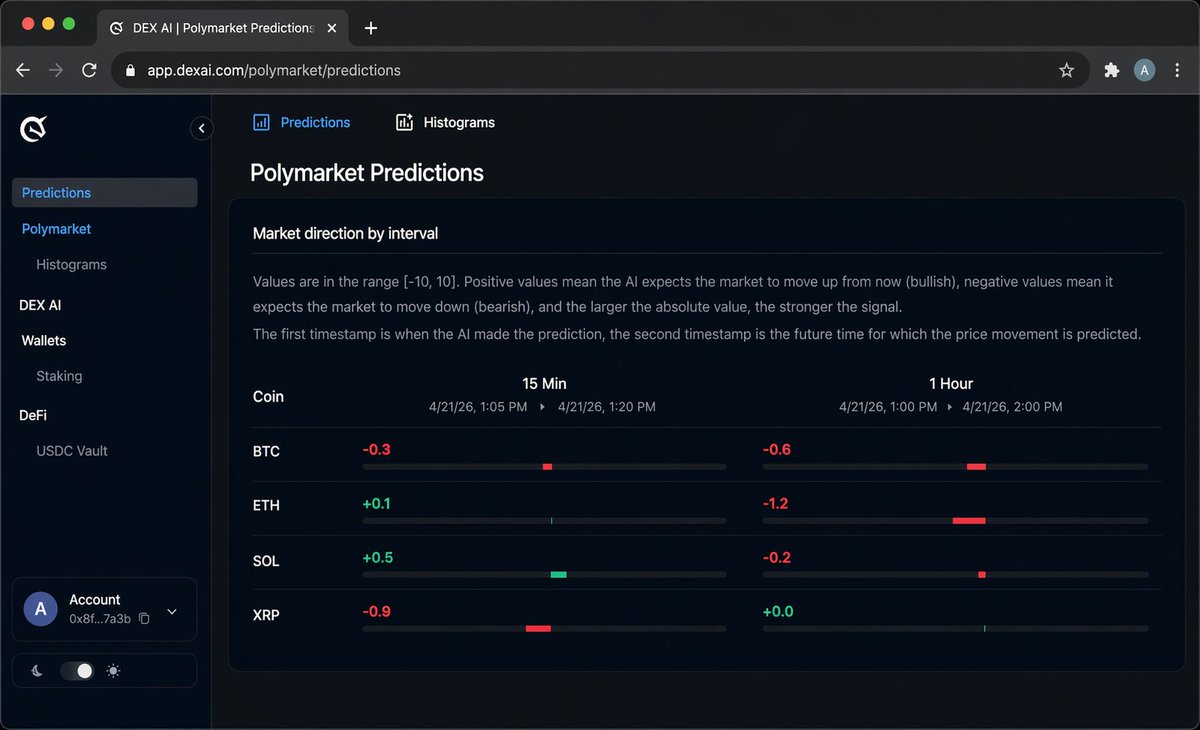Open USDC Vault in sidebar
1200x730 pixels.
tap(72, 451)
